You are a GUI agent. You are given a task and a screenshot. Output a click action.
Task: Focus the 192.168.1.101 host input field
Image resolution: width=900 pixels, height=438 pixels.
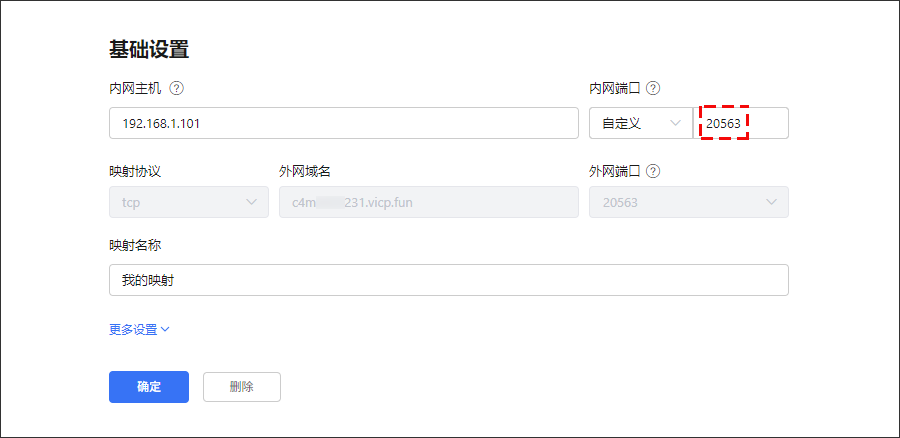(x=343, y=123)
